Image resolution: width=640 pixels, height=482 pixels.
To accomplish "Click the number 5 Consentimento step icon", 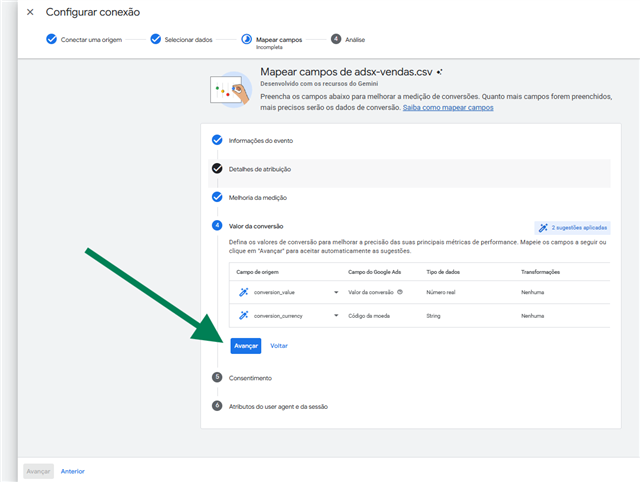I will point(217,378).
